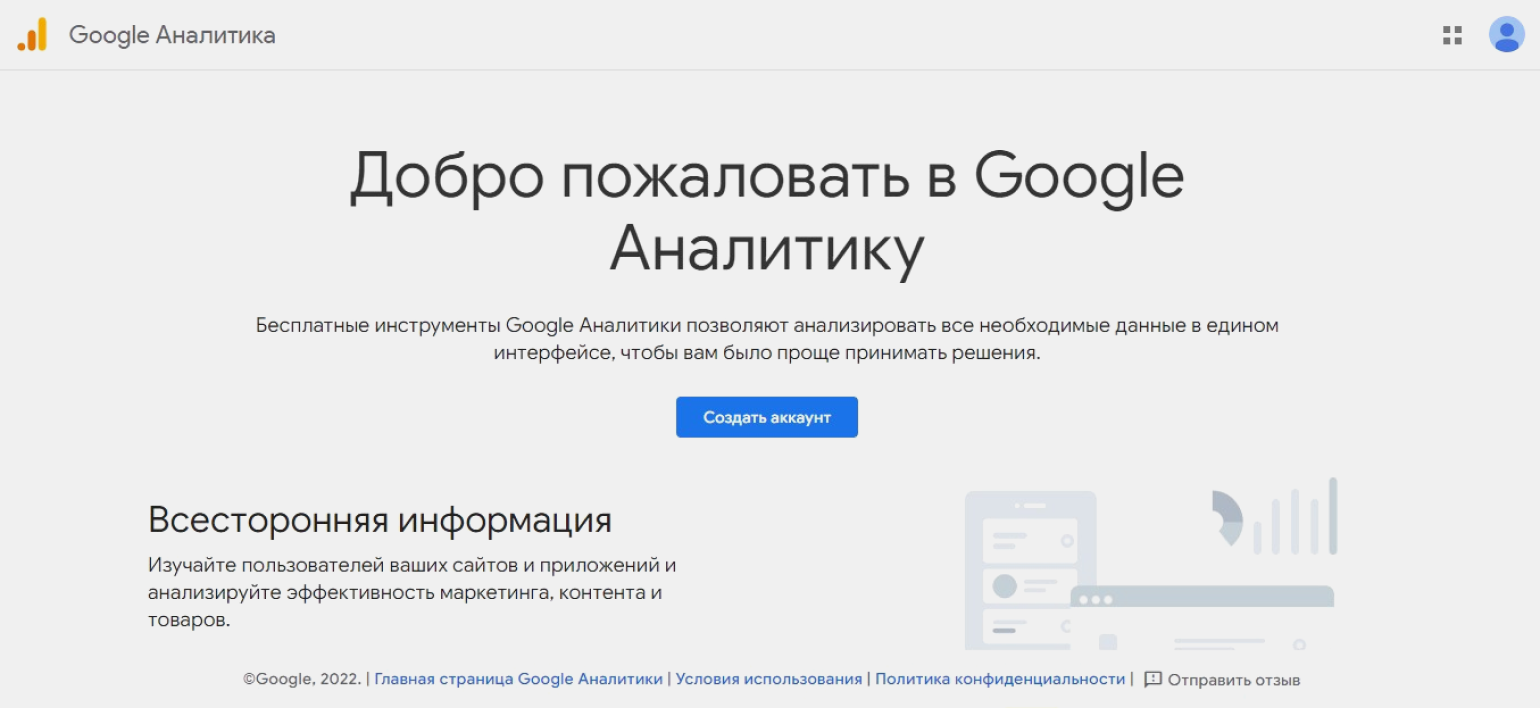Screen dimensions: 1540x709
Task: Open the Политика конфиденциальности link
Action: 1000,679
